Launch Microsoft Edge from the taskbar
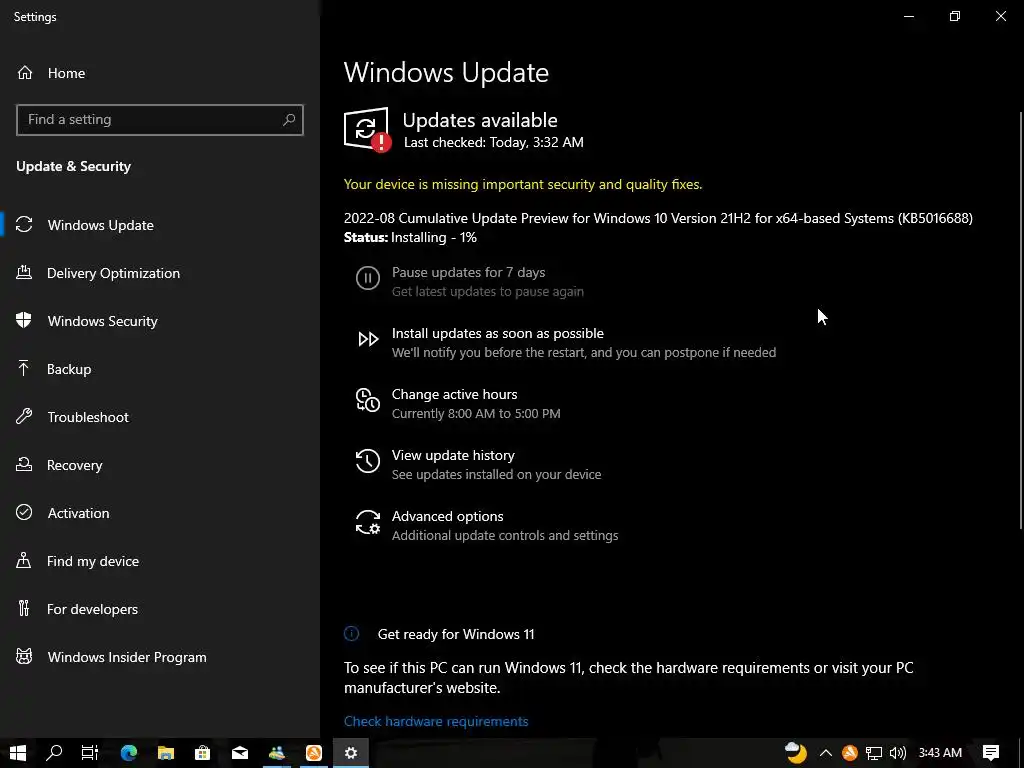1024x768 pixels. tap(129, 753)
